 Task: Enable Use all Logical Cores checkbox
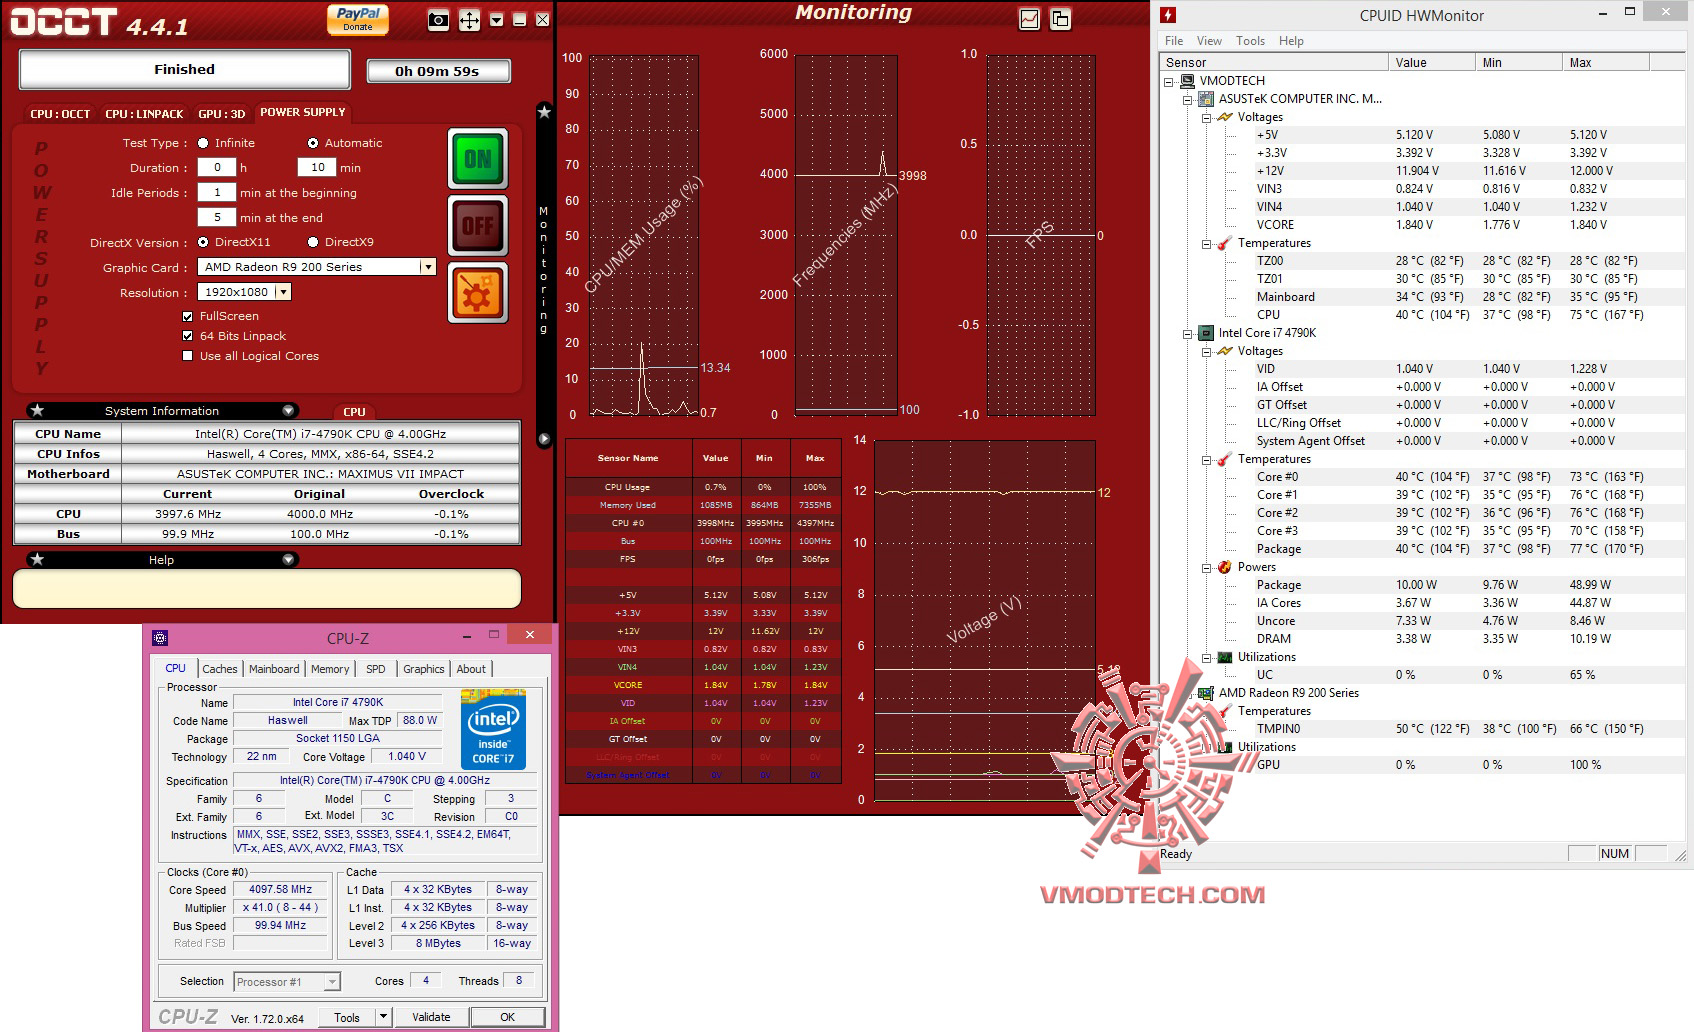(x=187, y=356)
